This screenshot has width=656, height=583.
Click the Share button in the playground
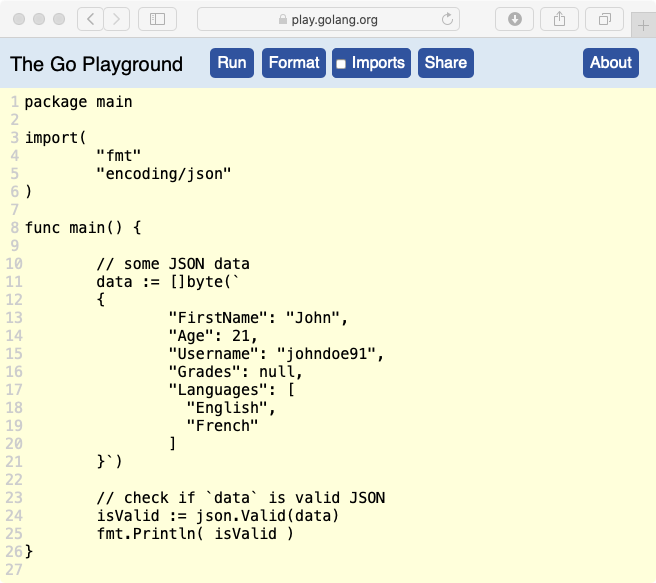pos(445,63)
